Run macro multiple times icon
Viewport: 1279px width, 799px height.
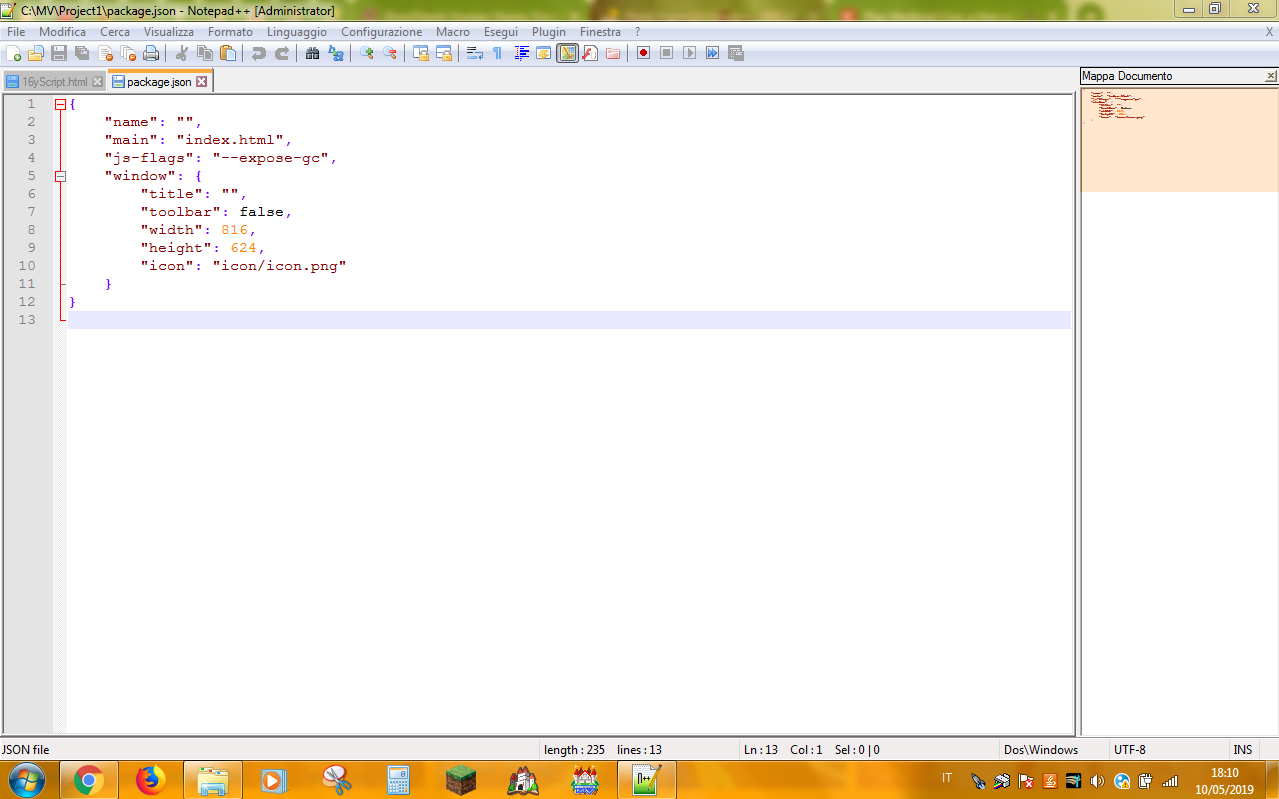click(713, 53)
